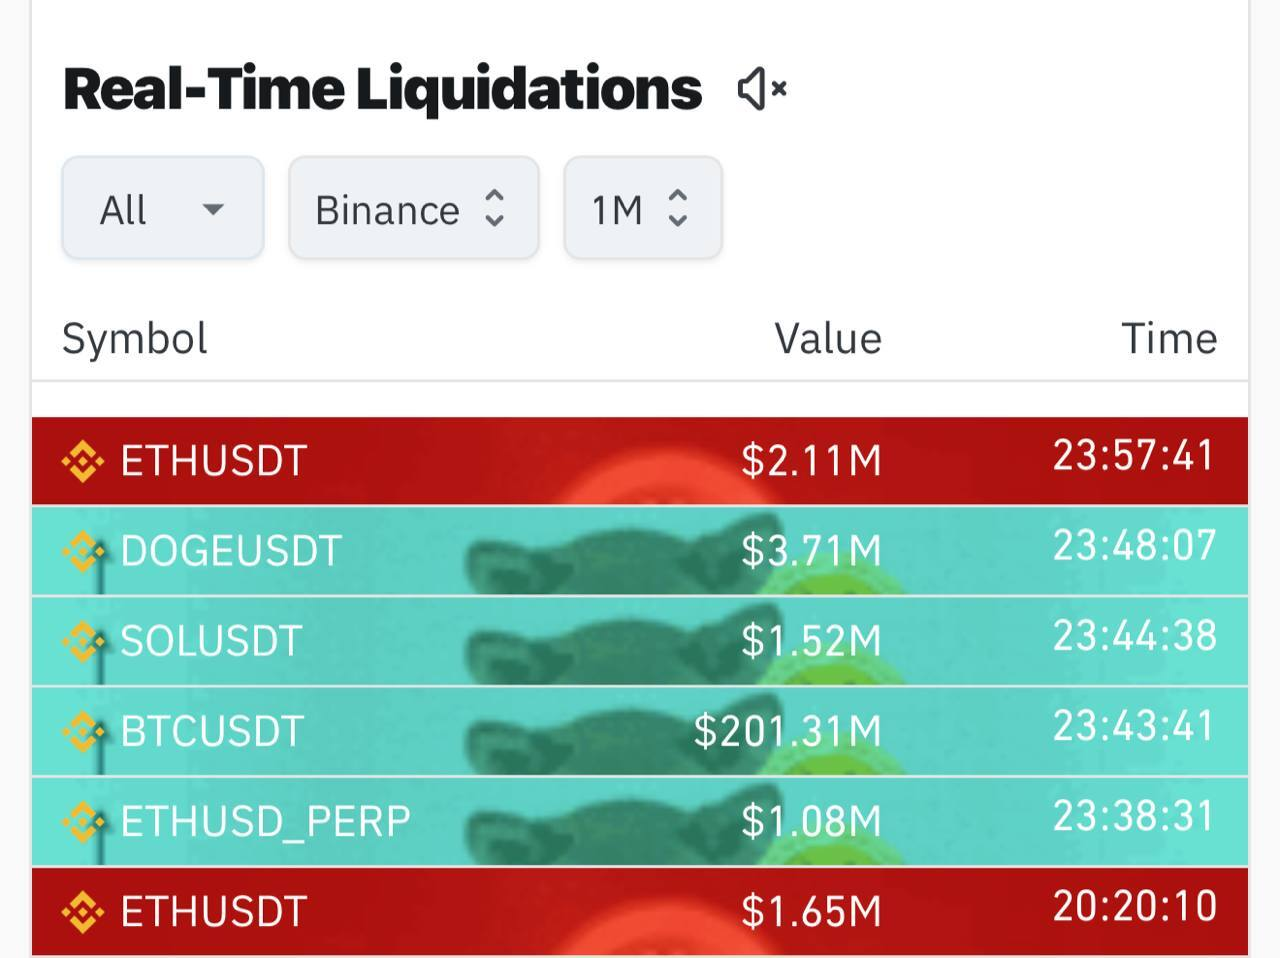Screen dimensions: 1280x958
Task: Click the Real-Time Liquidations heading
Action: (x=382, y=89)
